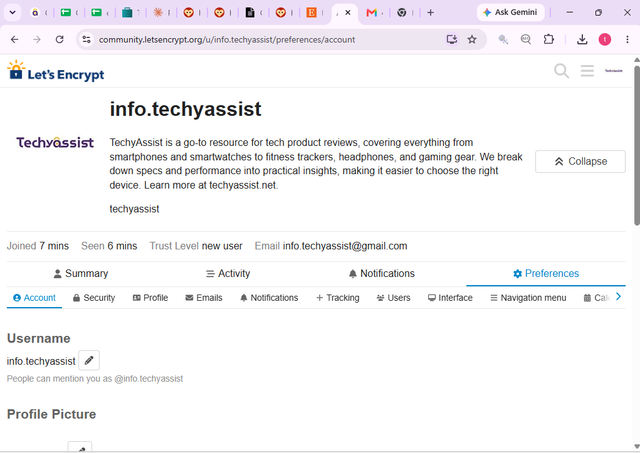Install the app via address bar icon
The width and height of the screenshot is (640, 453).
452,40
